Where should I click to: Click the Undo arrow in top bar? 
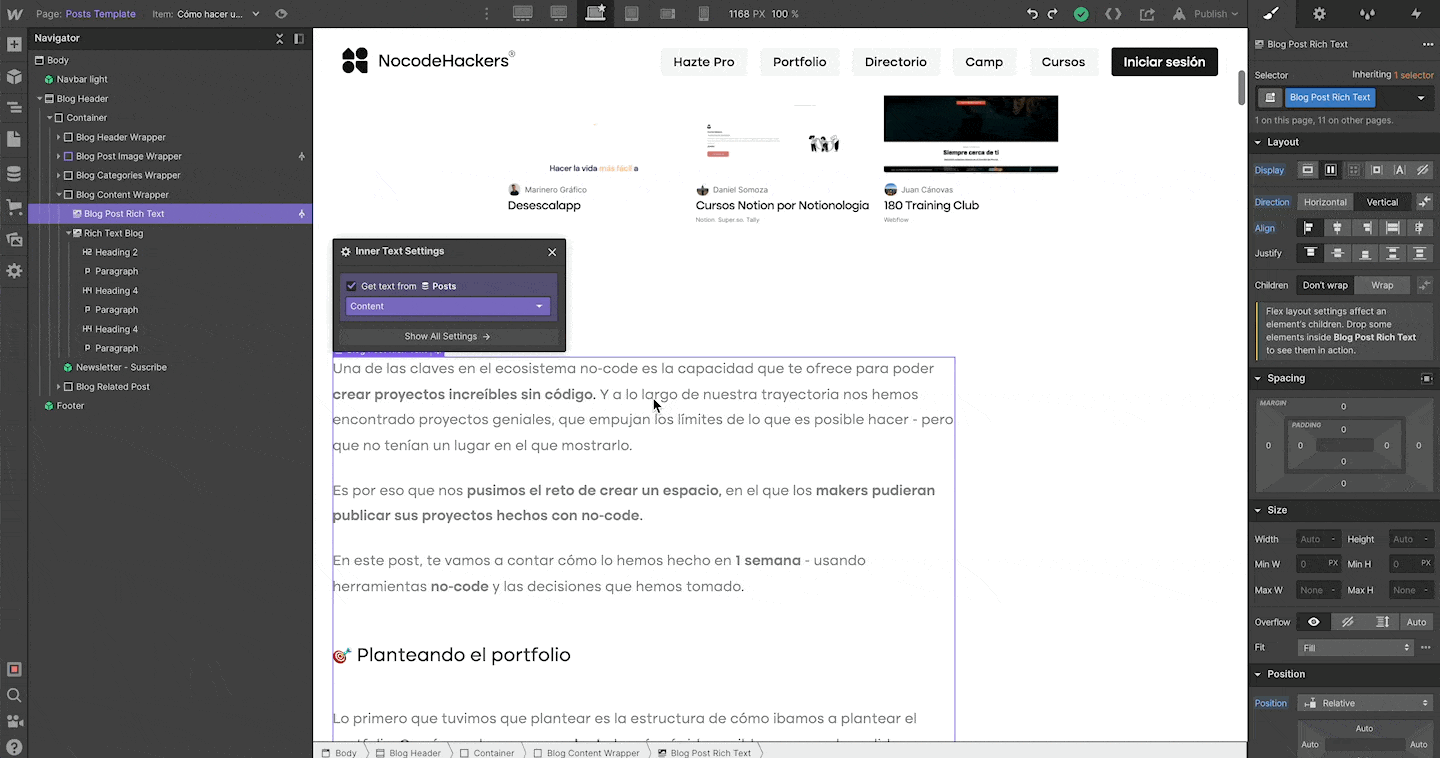1032,14
